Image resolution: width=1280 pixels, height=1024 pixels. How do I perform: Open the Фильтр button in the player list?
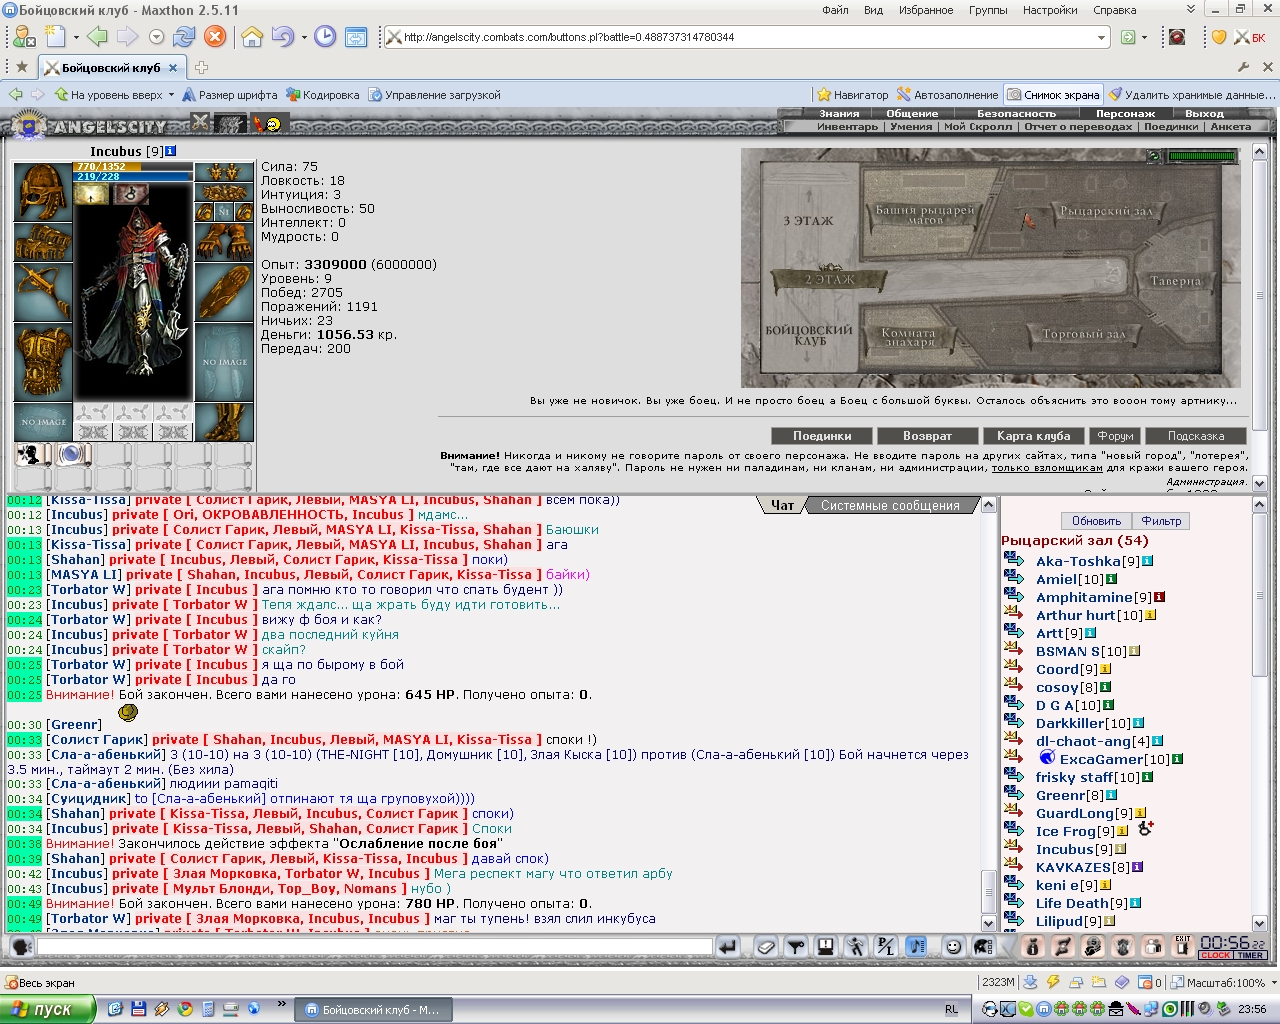click(1160, 521)
